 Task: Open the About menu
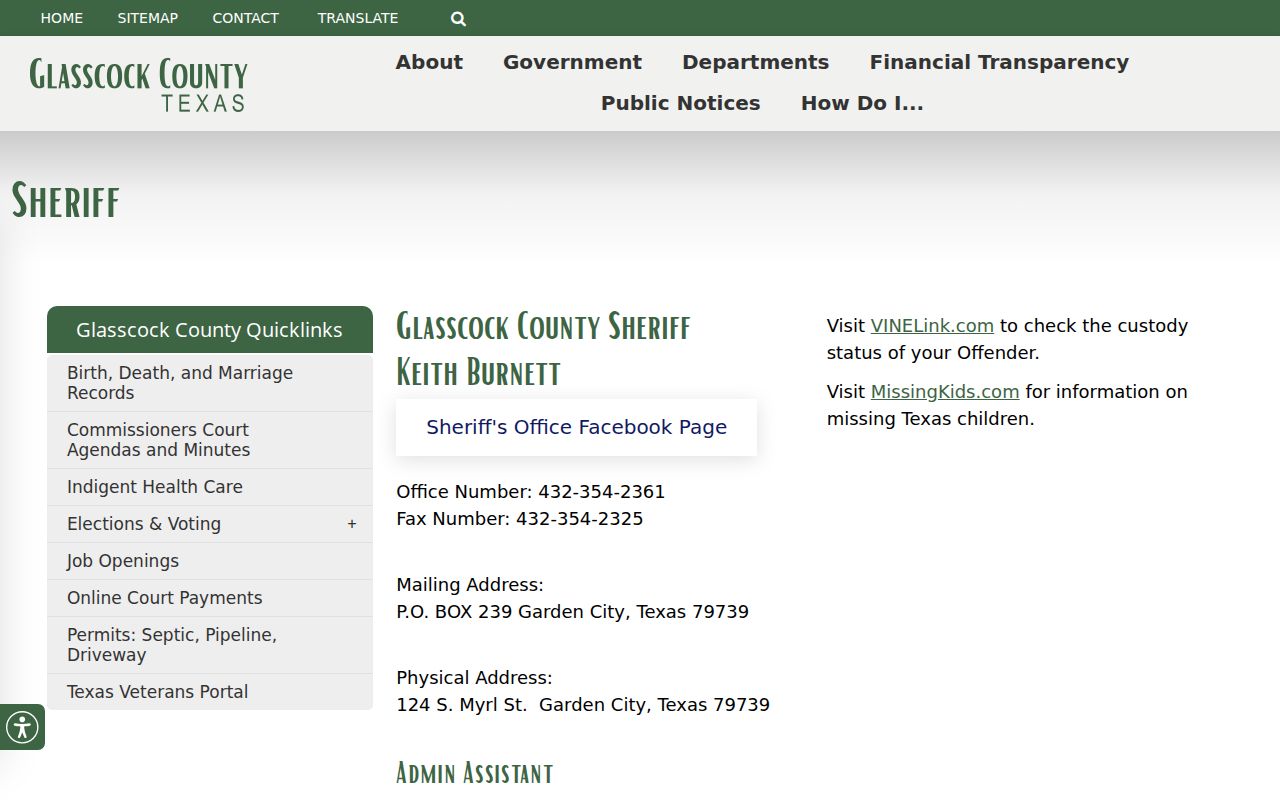pos(429,62)
